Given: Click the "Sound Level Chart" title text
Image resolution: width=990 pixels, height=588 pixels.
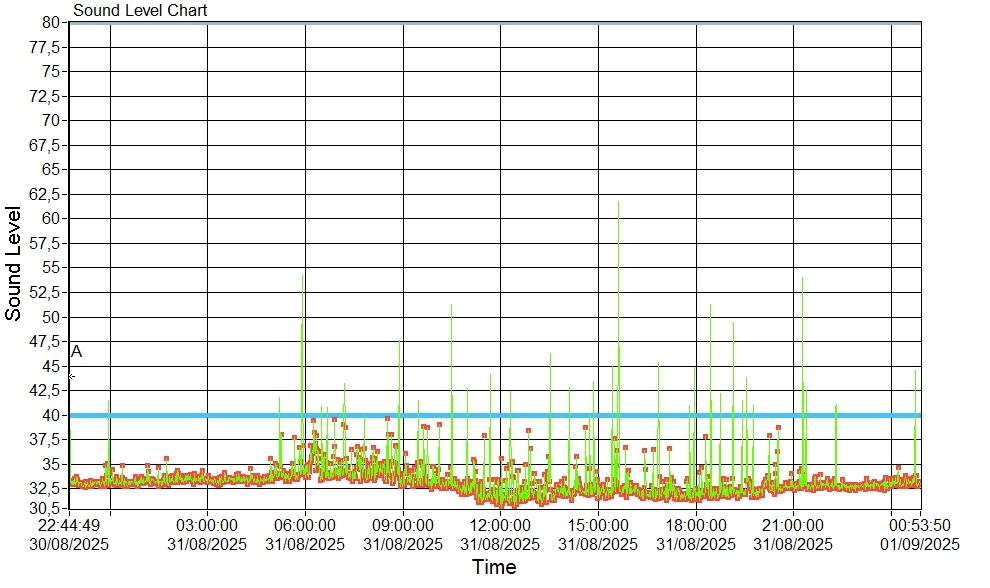Looking at the screenshot, I should click(140, 11).
